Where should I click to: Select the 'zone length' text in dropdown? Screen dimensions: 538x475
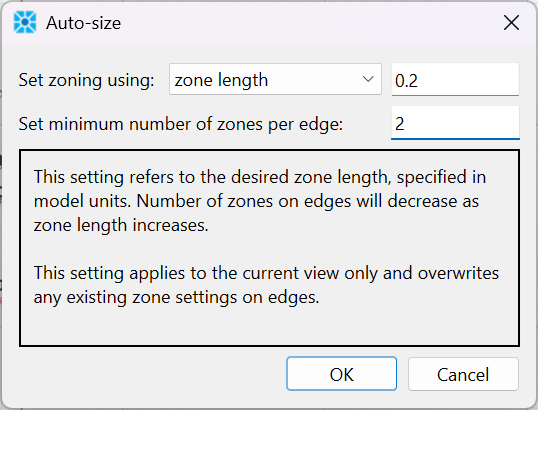[221, 80]
